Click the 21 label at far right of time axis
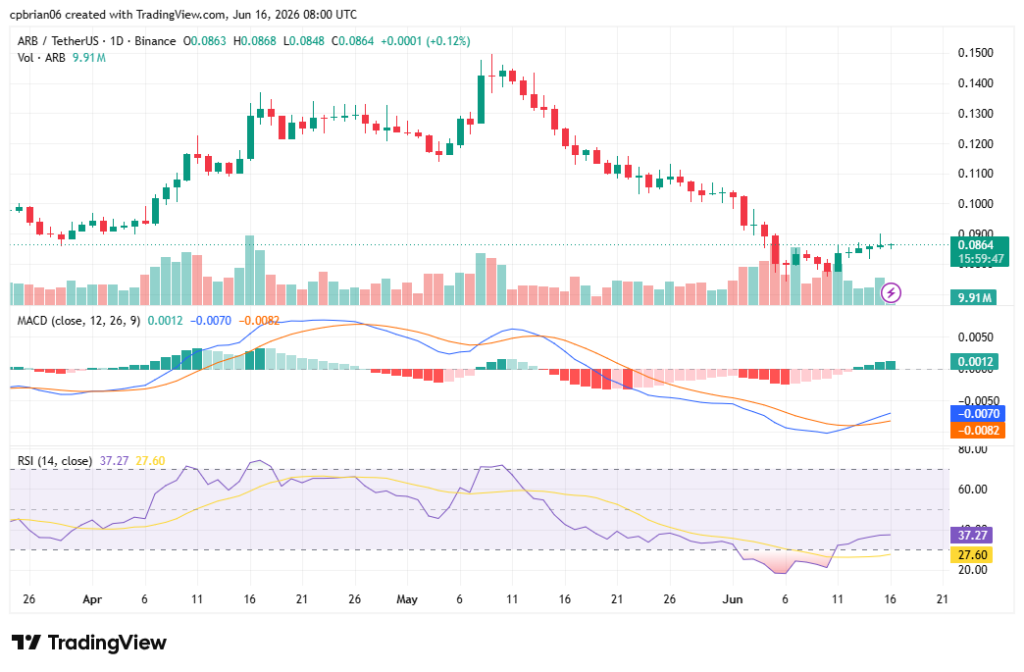The width and height of the screenshot is (1024, 672). tap(942, 600)
